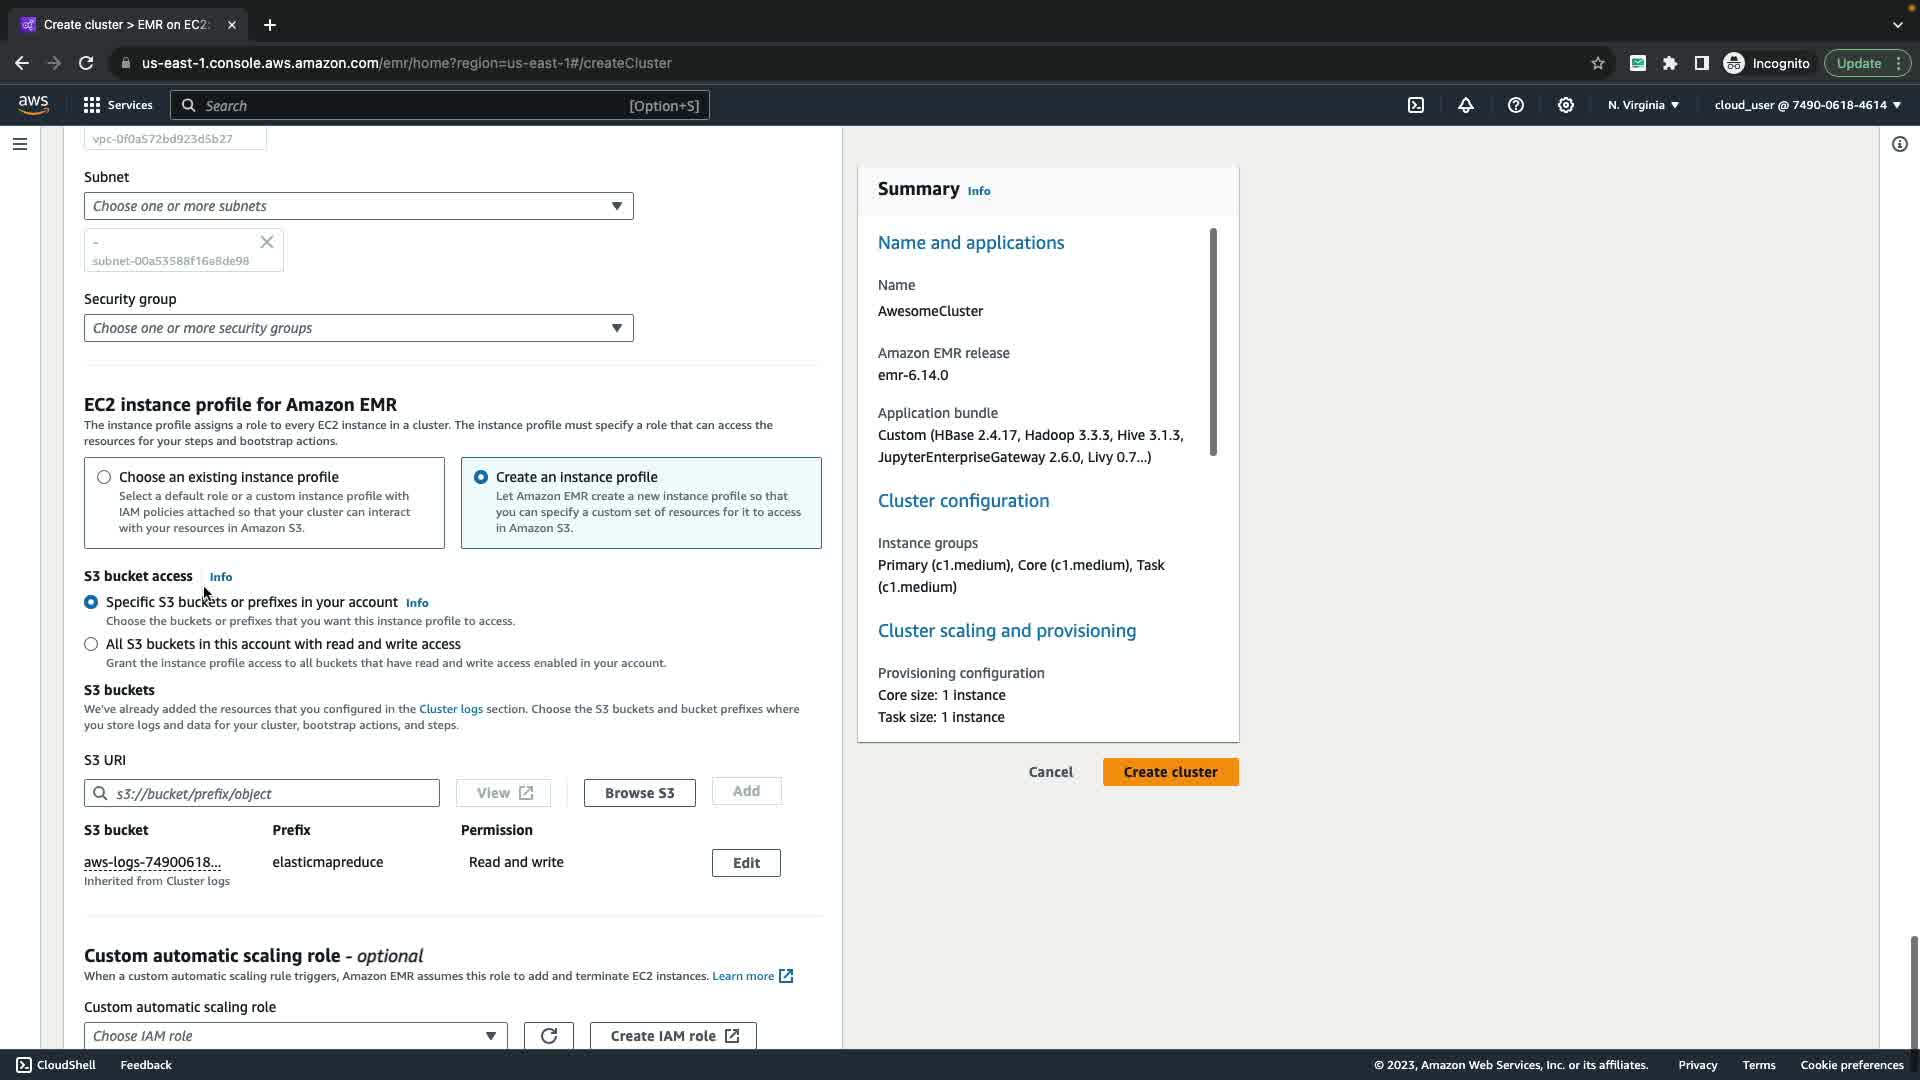Select Choose an existing instance profile

(x=104, y=477)
